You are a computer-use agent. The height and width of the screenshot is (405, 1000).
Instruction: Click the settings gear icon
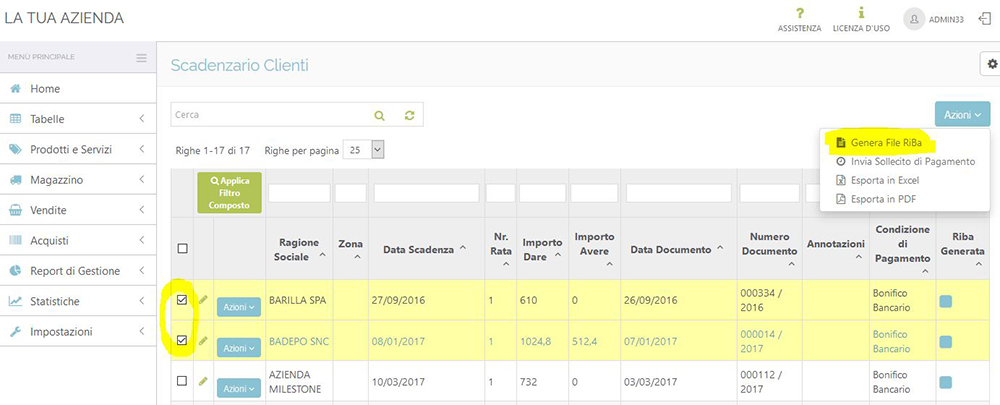click(x=989, y=63)
